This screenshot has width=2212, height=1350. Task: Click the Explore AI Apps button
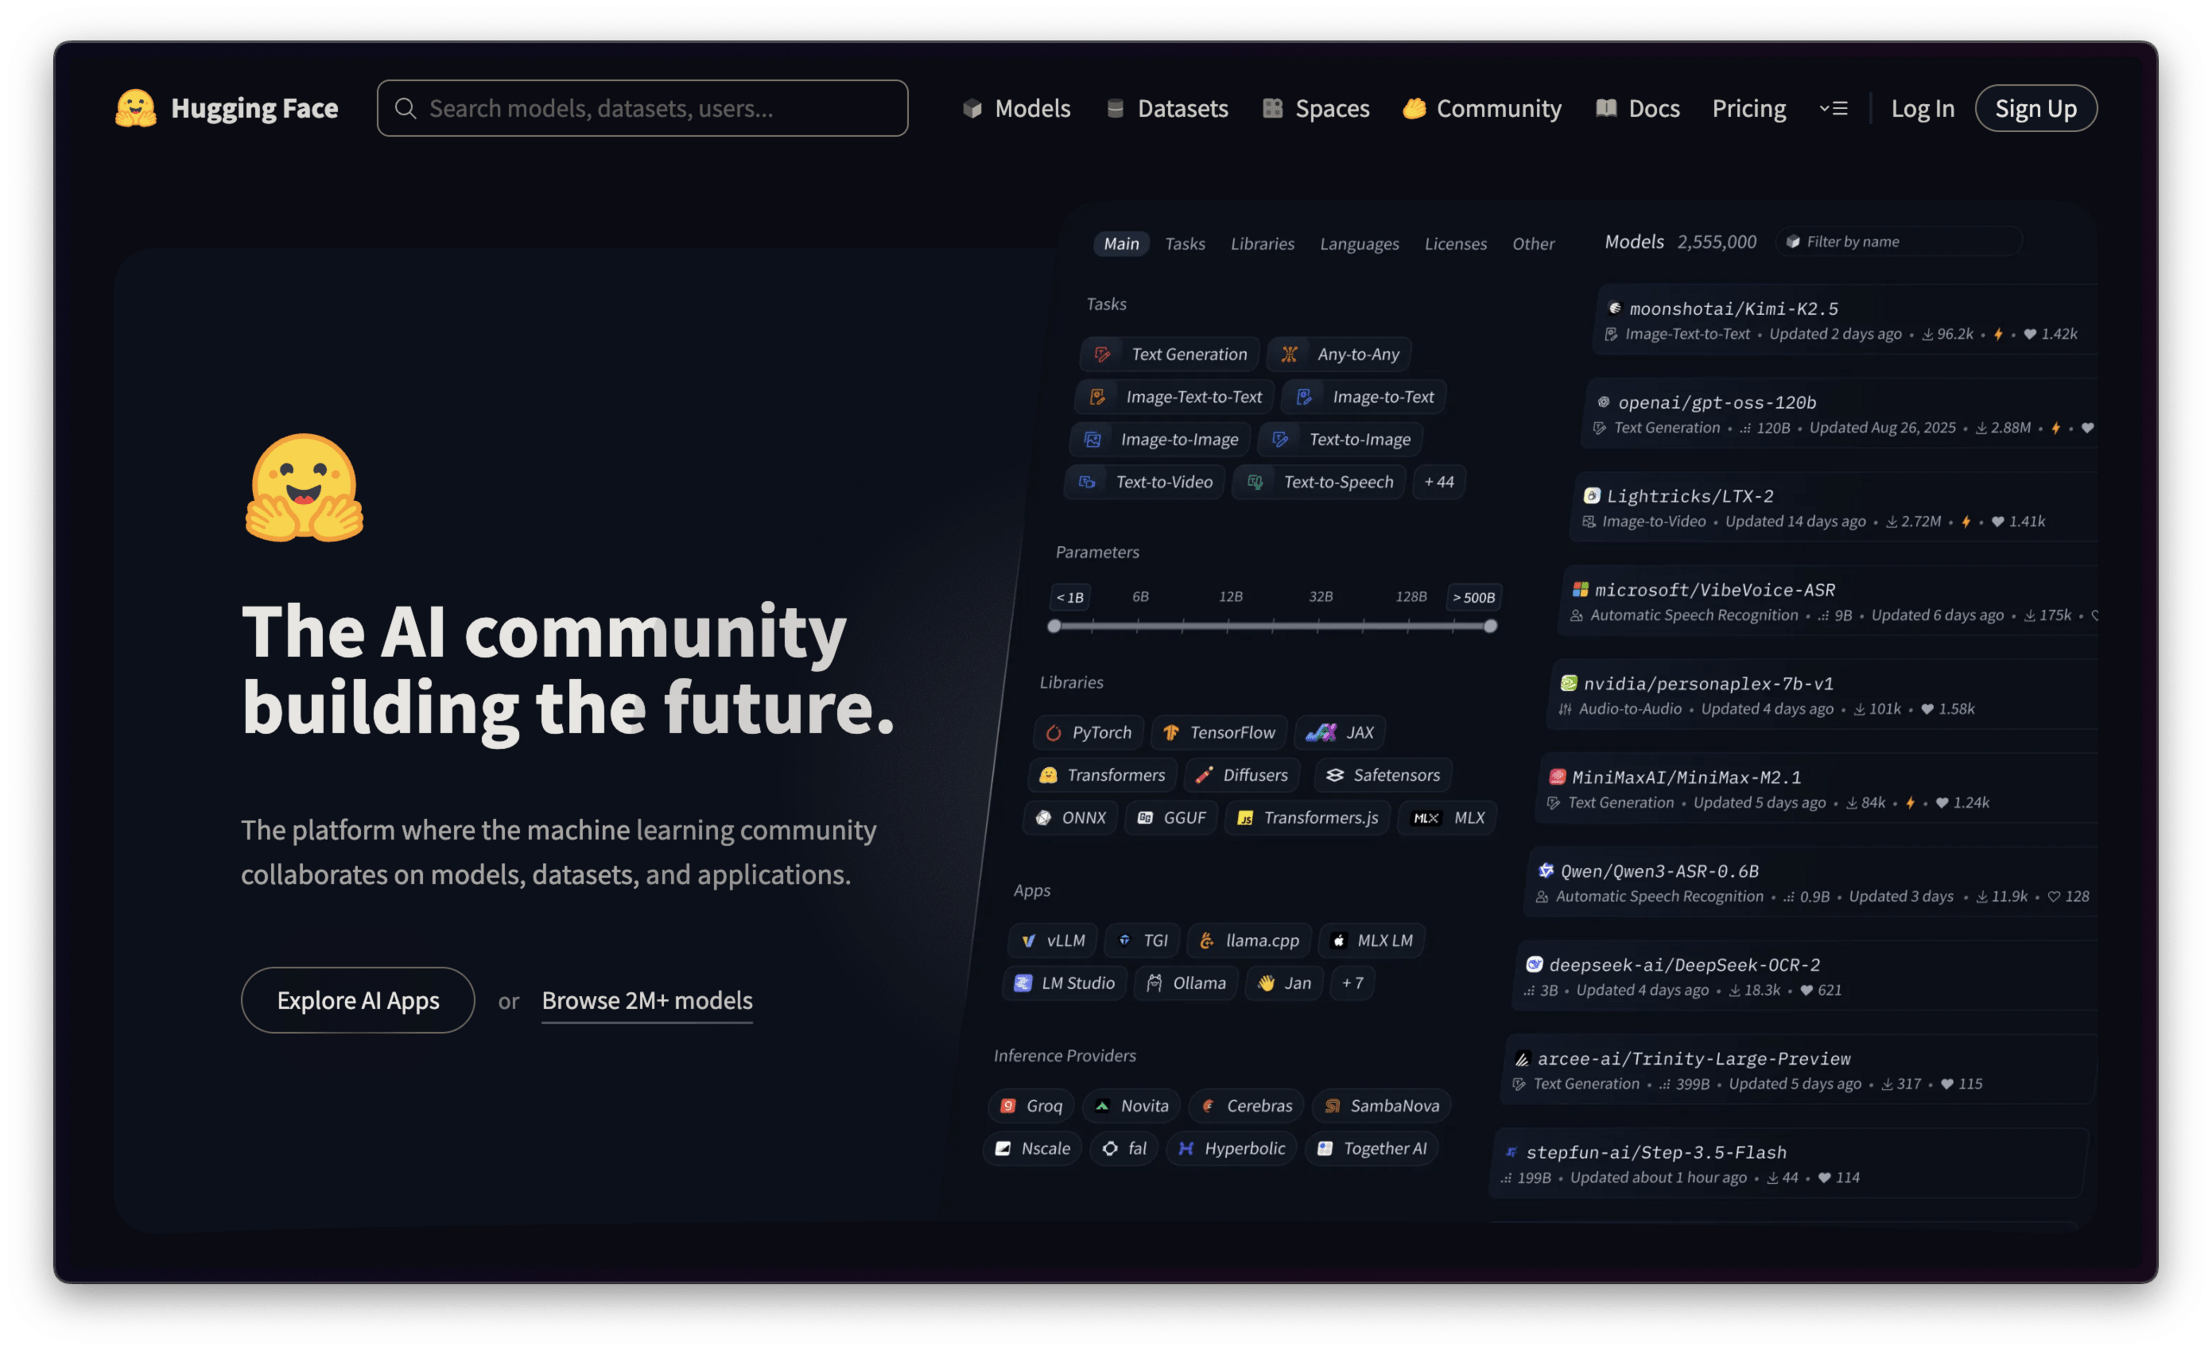tap(358, 1000)
